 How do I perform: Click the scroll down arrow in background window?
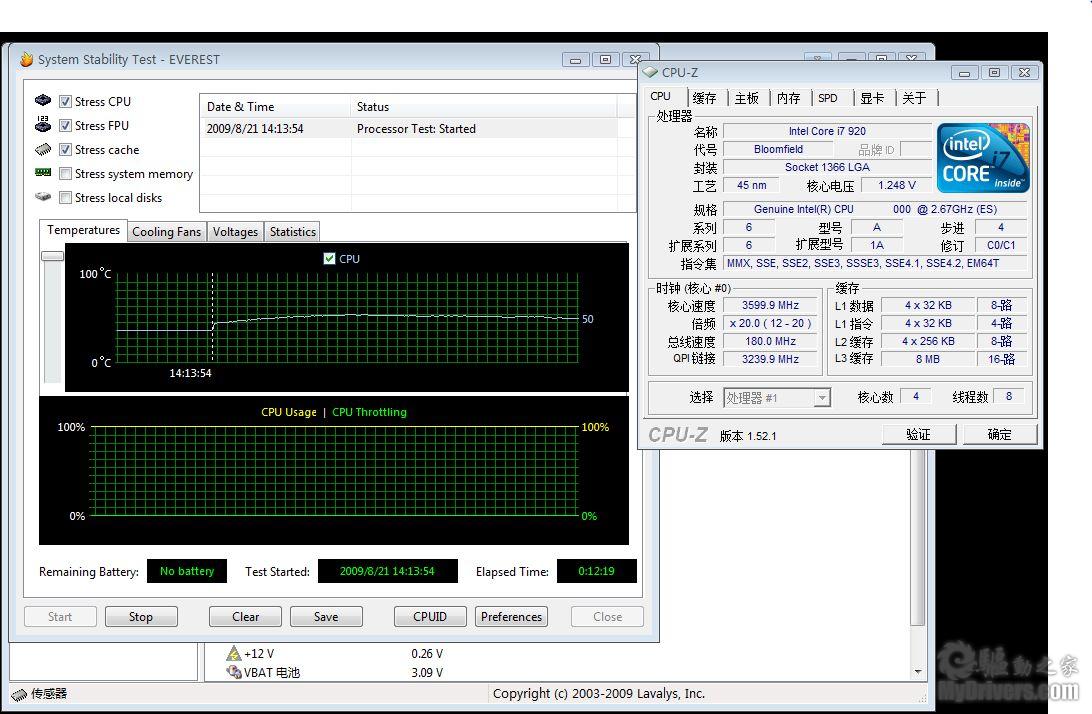click(918, 672)
